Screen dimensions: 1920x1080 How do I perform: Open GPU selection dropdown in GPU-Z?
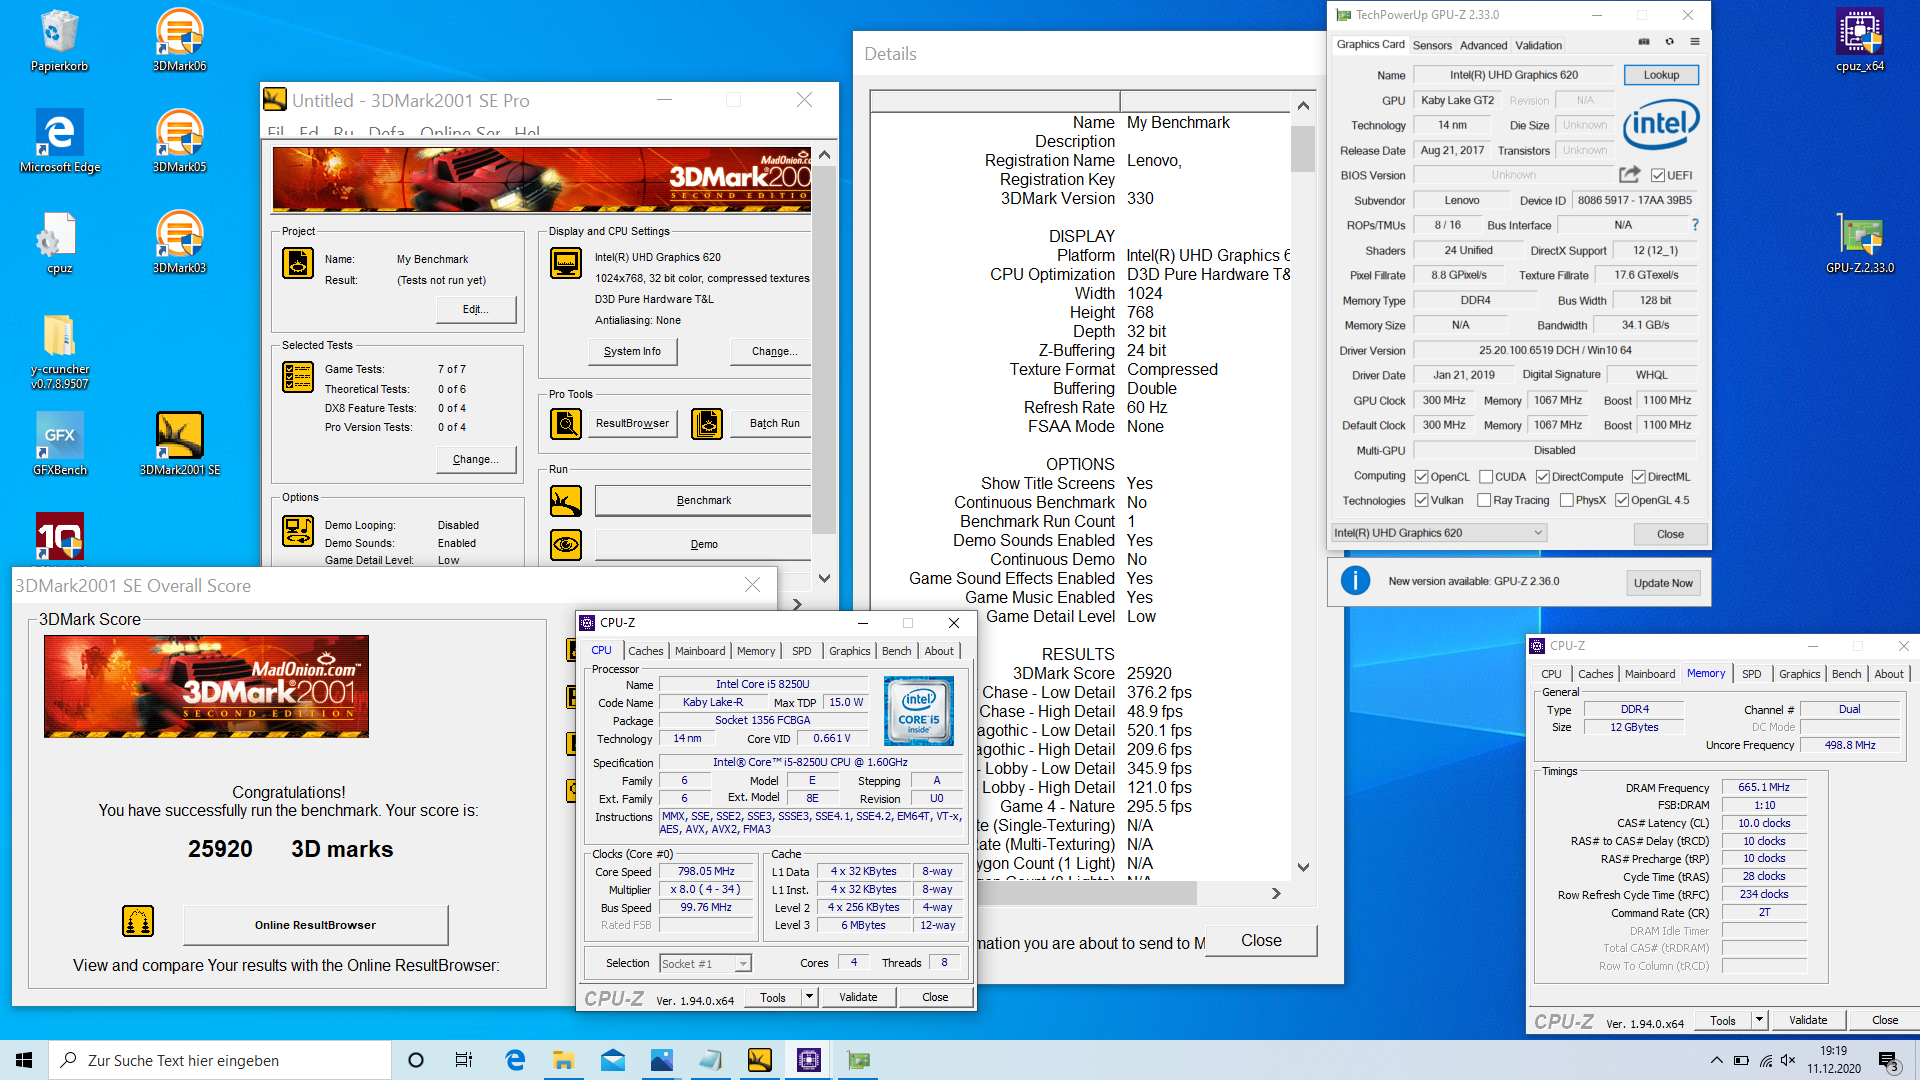(1439, 533)
